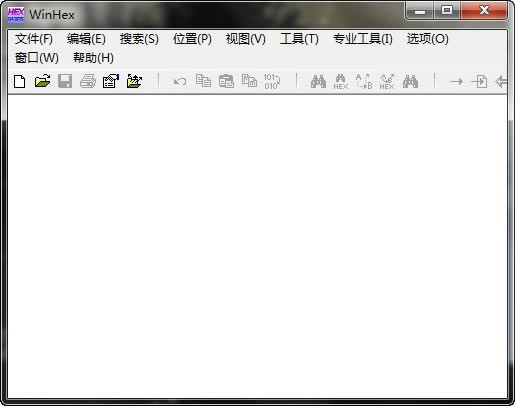Open the 专业工具(I) menu
Screen dimensions: 515x406
[x=363, y=39]
